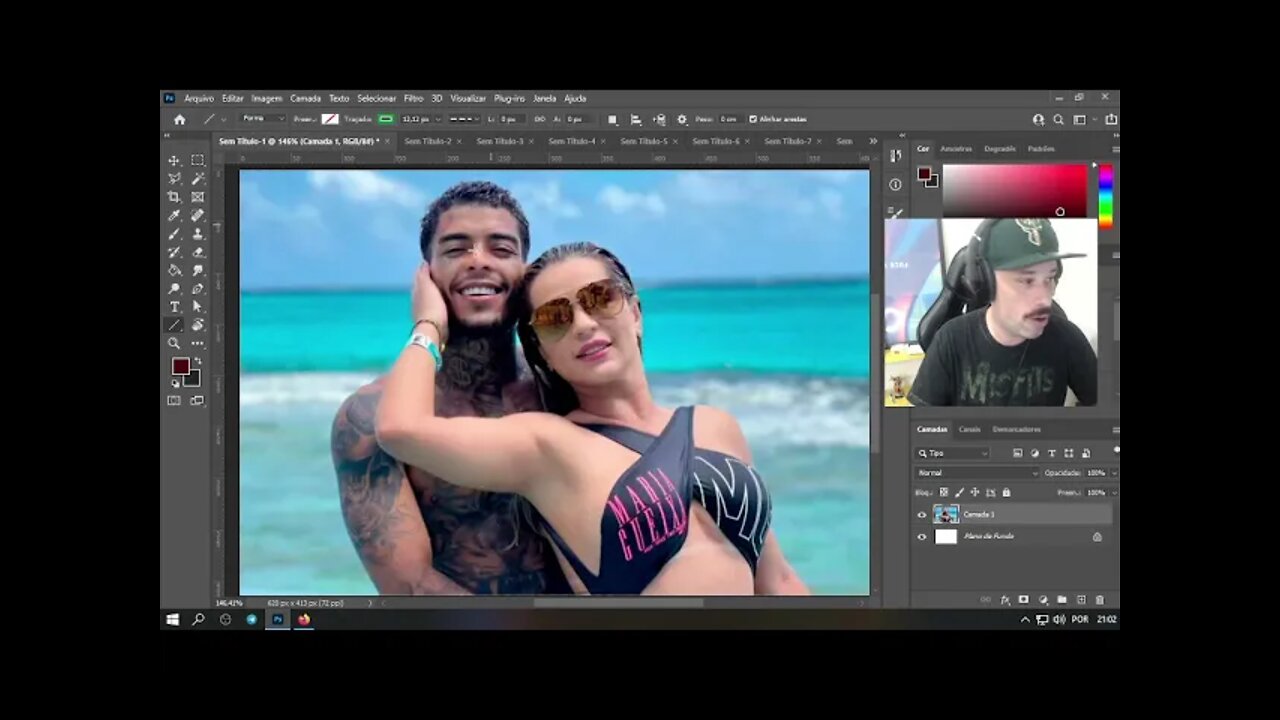Screen dimensions: 1280x720
Task: Select the Eyedropper tool
Action: pos(174,215)
